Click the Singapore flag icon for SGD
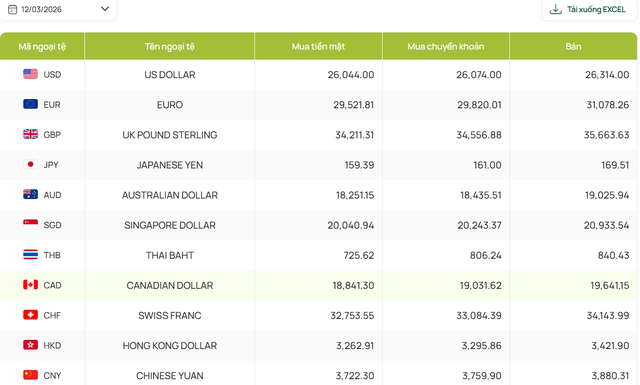Image resolution: width=640 pixels, height=385 pixels. [x=30, y=225]
